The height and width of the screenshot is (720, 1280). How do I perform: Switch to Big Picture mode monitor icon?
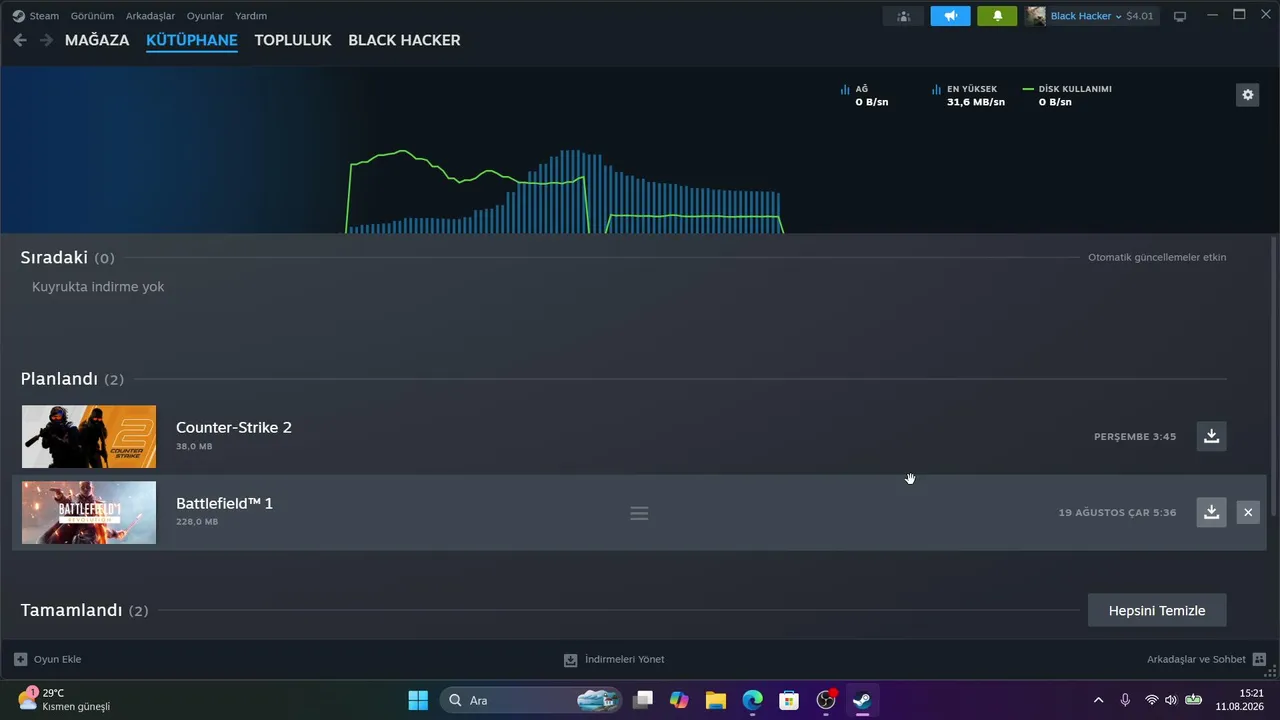tap(1180, 16)
